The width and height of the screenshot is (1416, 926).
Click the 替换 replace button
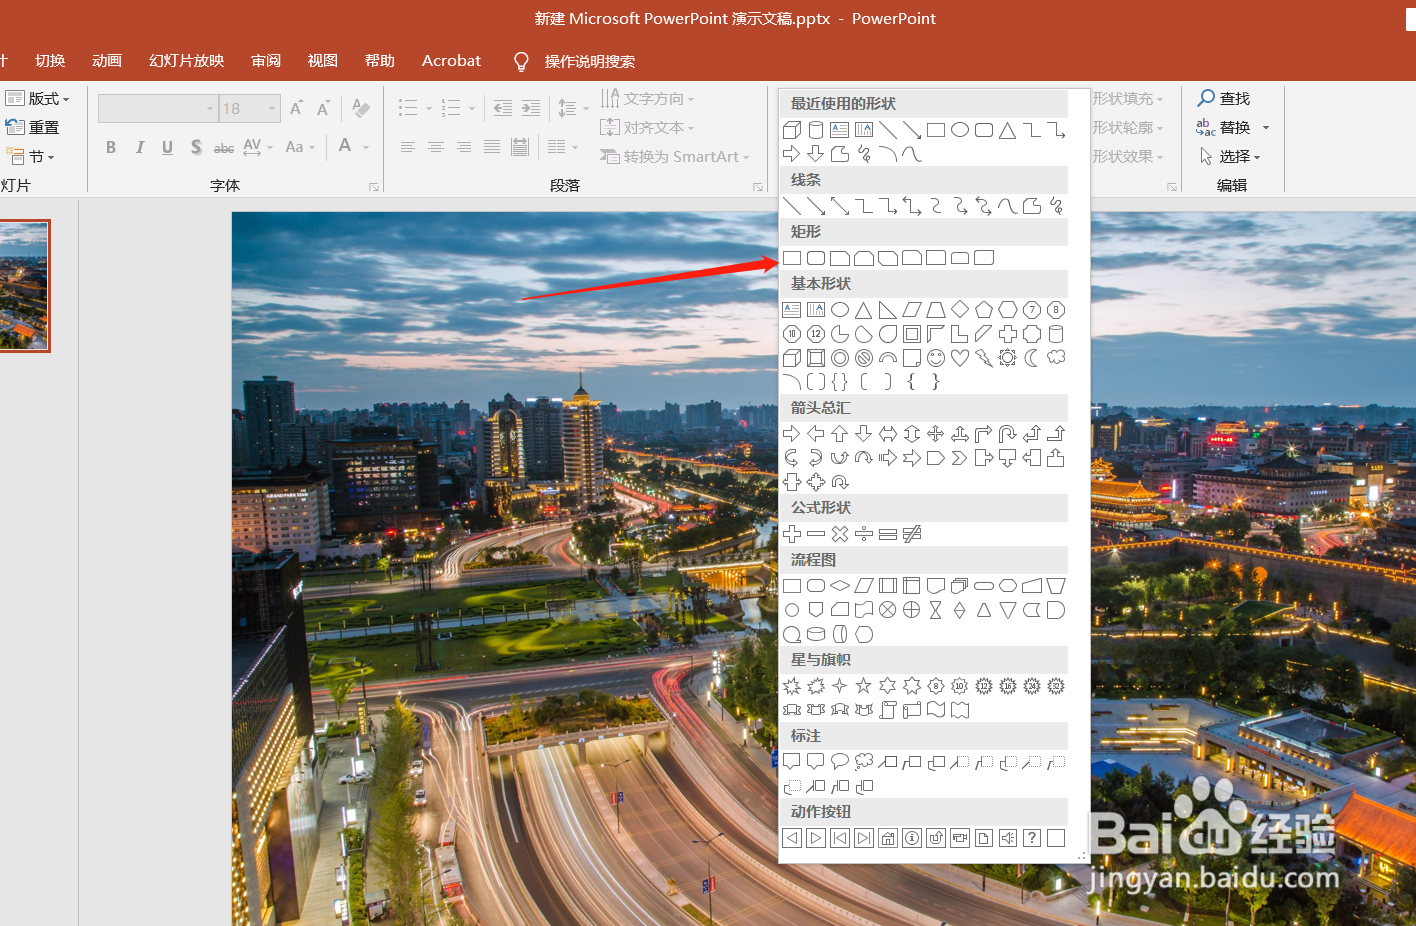[1224, 127]
